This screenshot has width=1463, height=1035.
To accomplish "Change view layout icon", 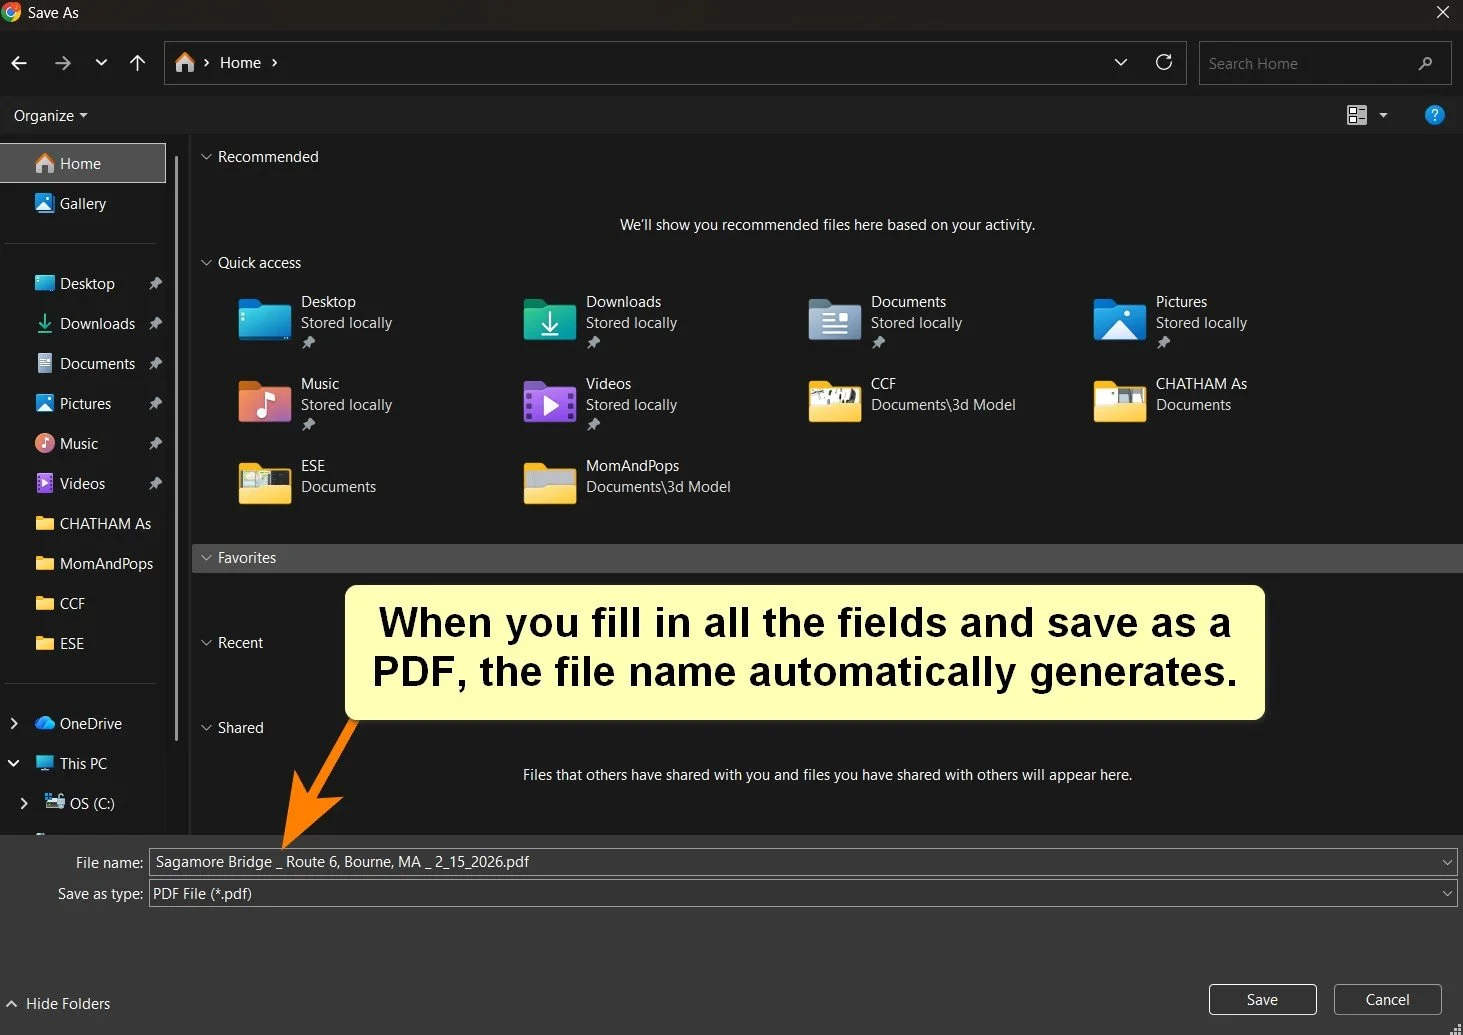I will [x=1357, y=115].
